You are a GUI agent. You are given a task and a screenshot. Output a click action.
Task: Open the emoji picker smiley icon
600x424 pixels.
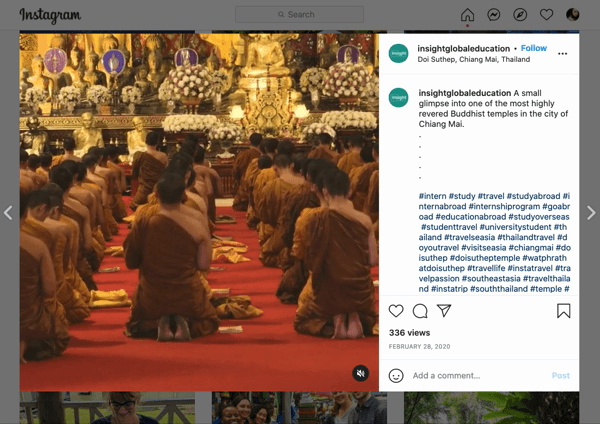(396, 375)
